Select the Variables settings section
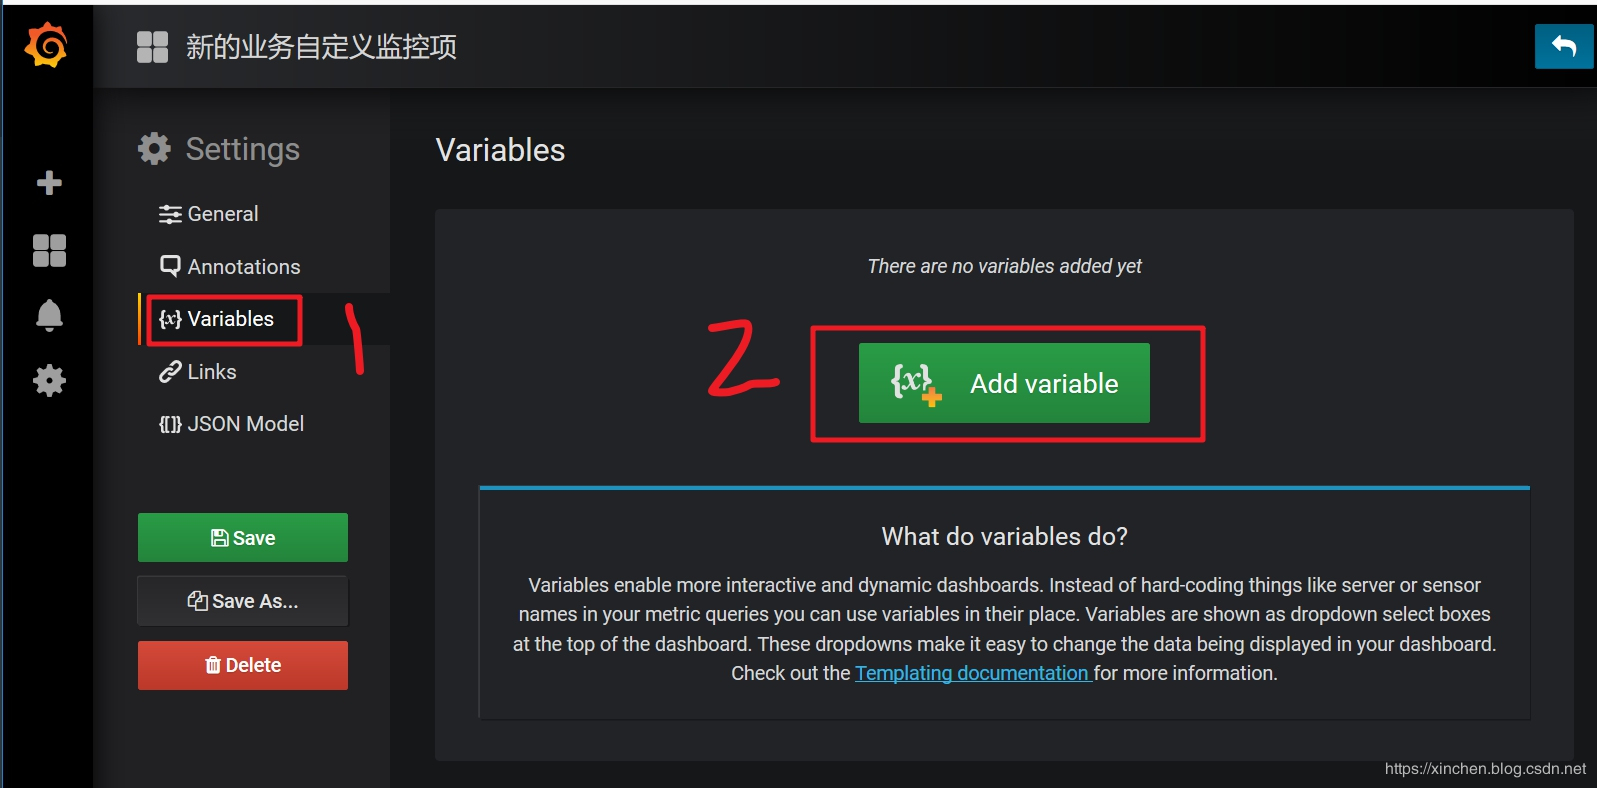The image size is (1597, 788). 217,319
